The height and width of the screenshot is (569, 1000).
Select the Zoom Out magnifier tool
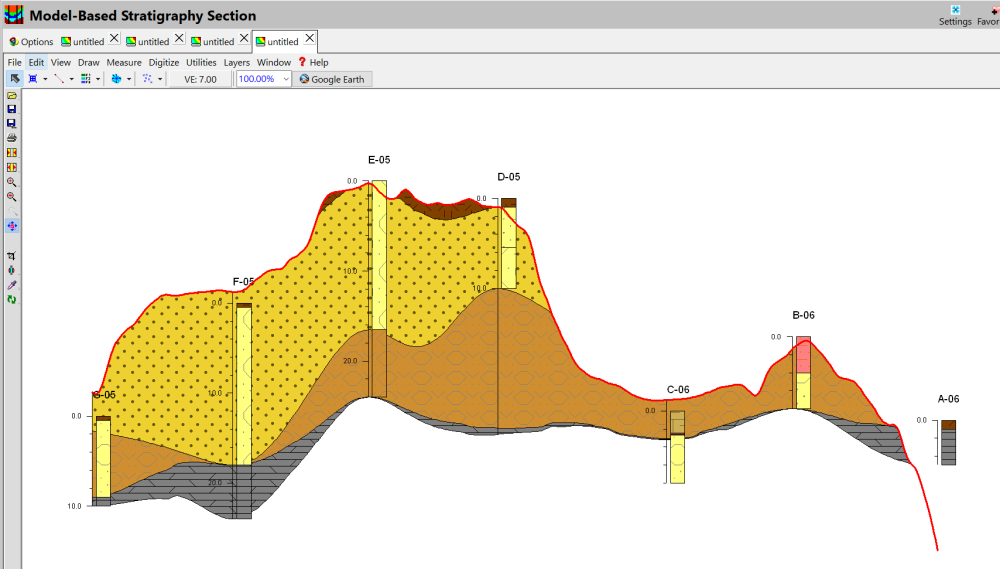[x=12, y=197]
